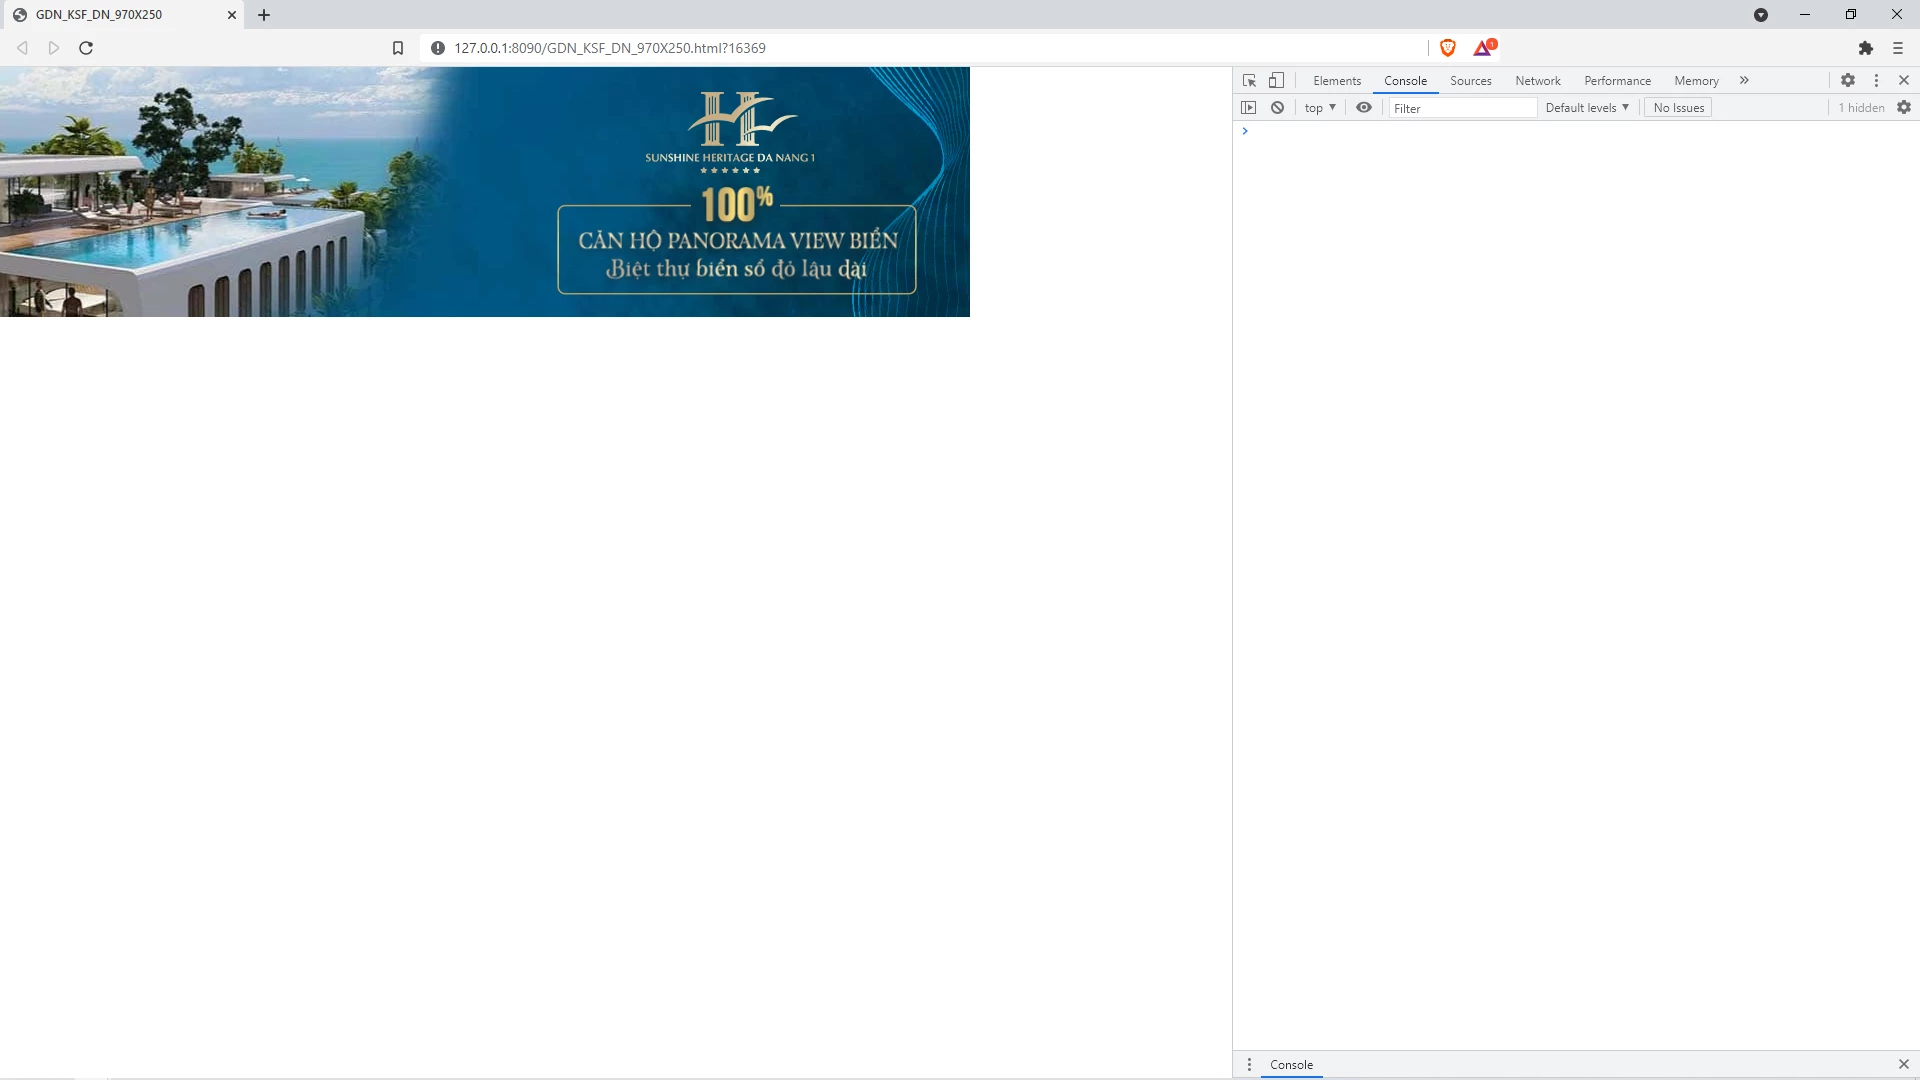Open the DevTools settings gear icon
Viewport: 1920px width, 1080px height.
click(1847, 80)
